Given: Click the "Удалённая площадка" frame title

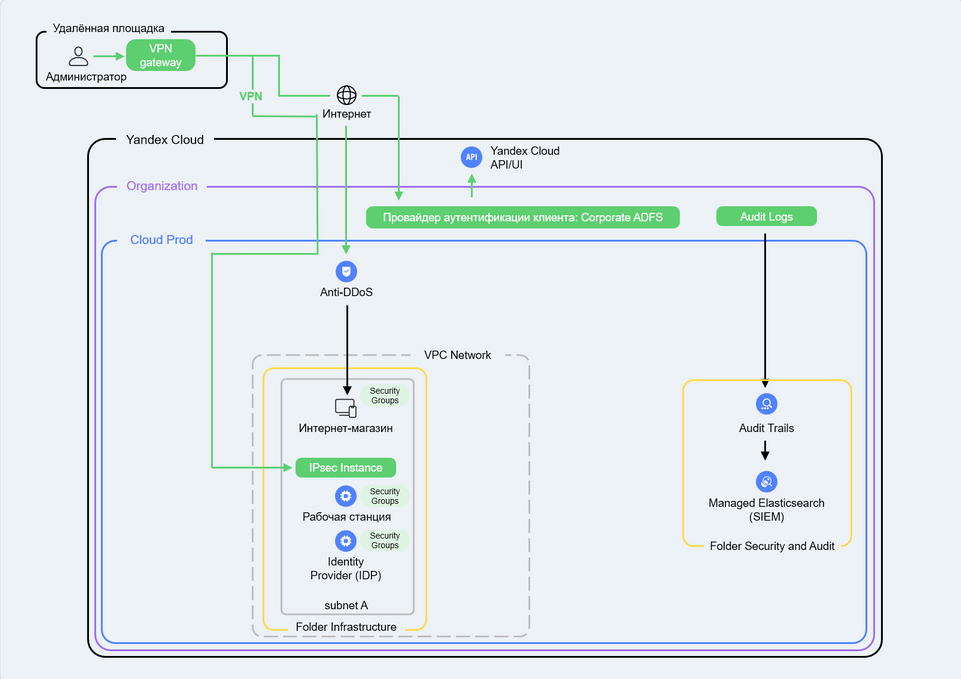Looking at the screenshot, I should [108, 28].
